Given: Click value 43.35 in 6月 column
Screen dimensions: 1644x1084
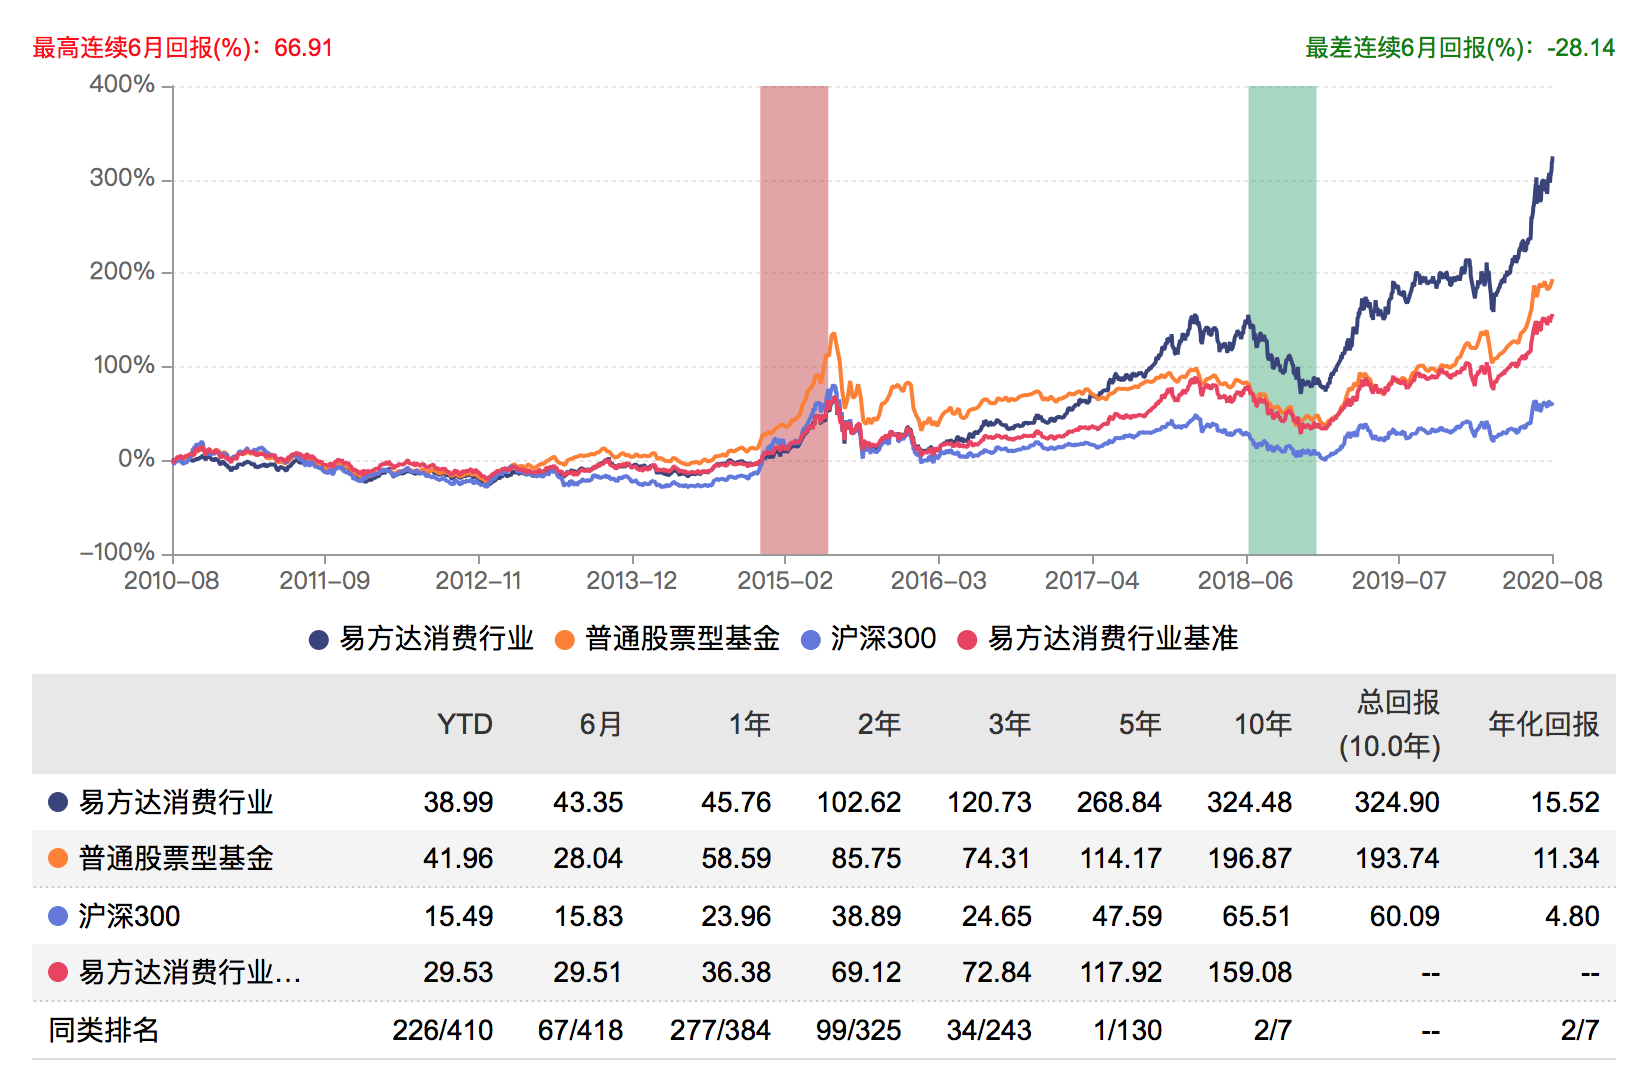Looking at the screenshot, I should click(588, 802).
